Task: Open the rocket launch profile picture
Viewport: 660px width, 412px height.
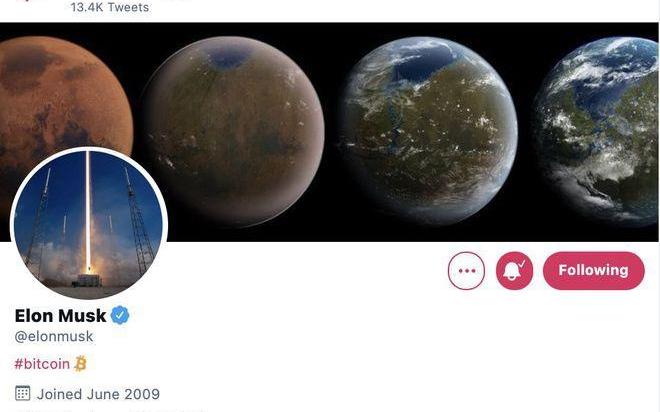Action: point(89,224)
